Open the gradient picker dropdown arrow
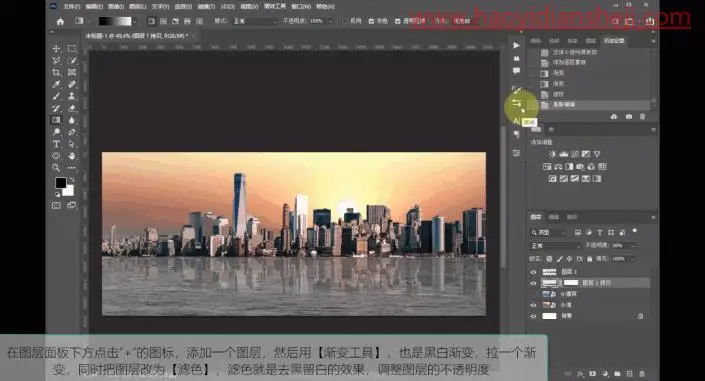The image size is (705, 381). [134, 21]
